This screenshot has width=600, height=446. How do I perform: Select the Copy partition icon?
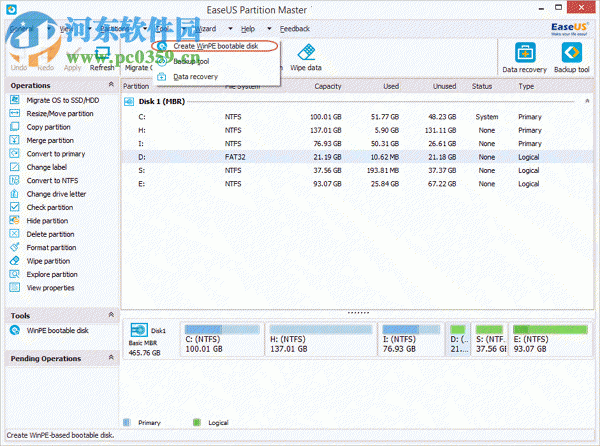coord(15,127)
